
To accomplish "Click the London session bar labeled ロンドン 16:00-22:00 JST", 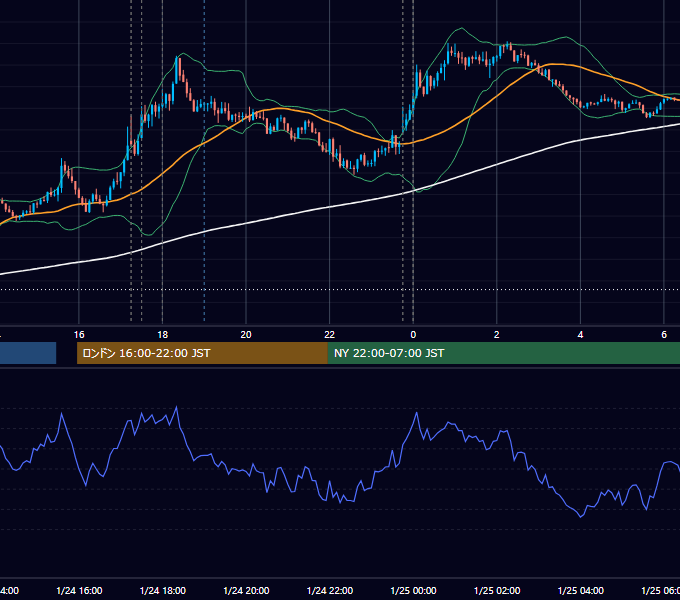I will point(202,353).
